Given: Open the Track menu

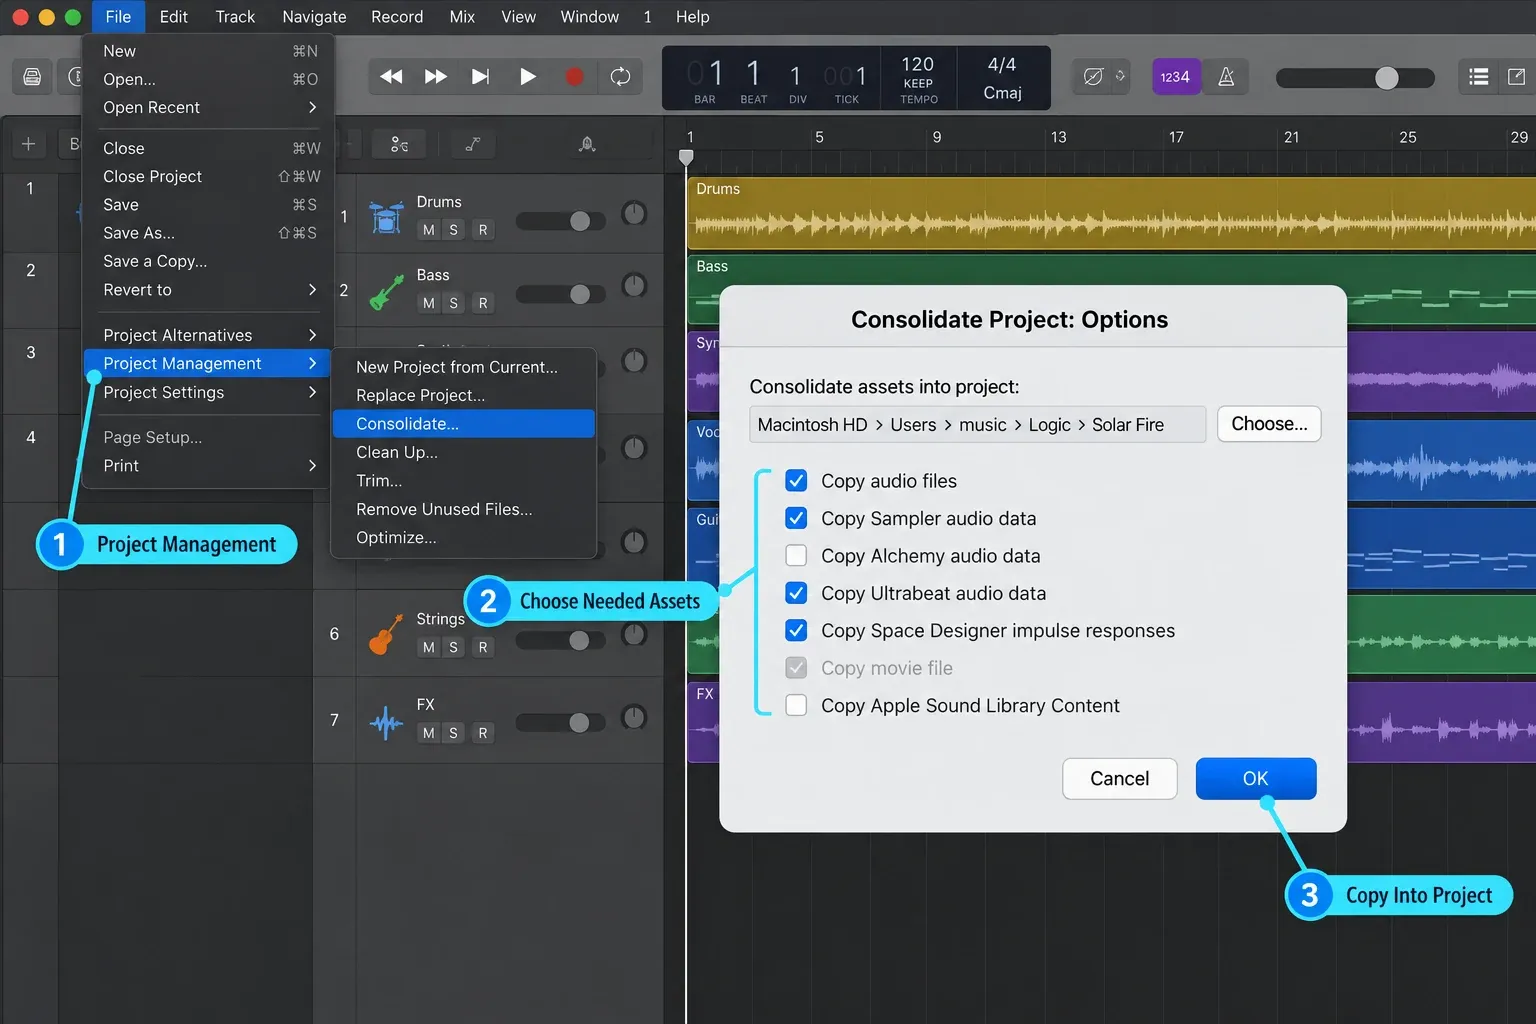Looking at the screenshot, I should point(235,17).
